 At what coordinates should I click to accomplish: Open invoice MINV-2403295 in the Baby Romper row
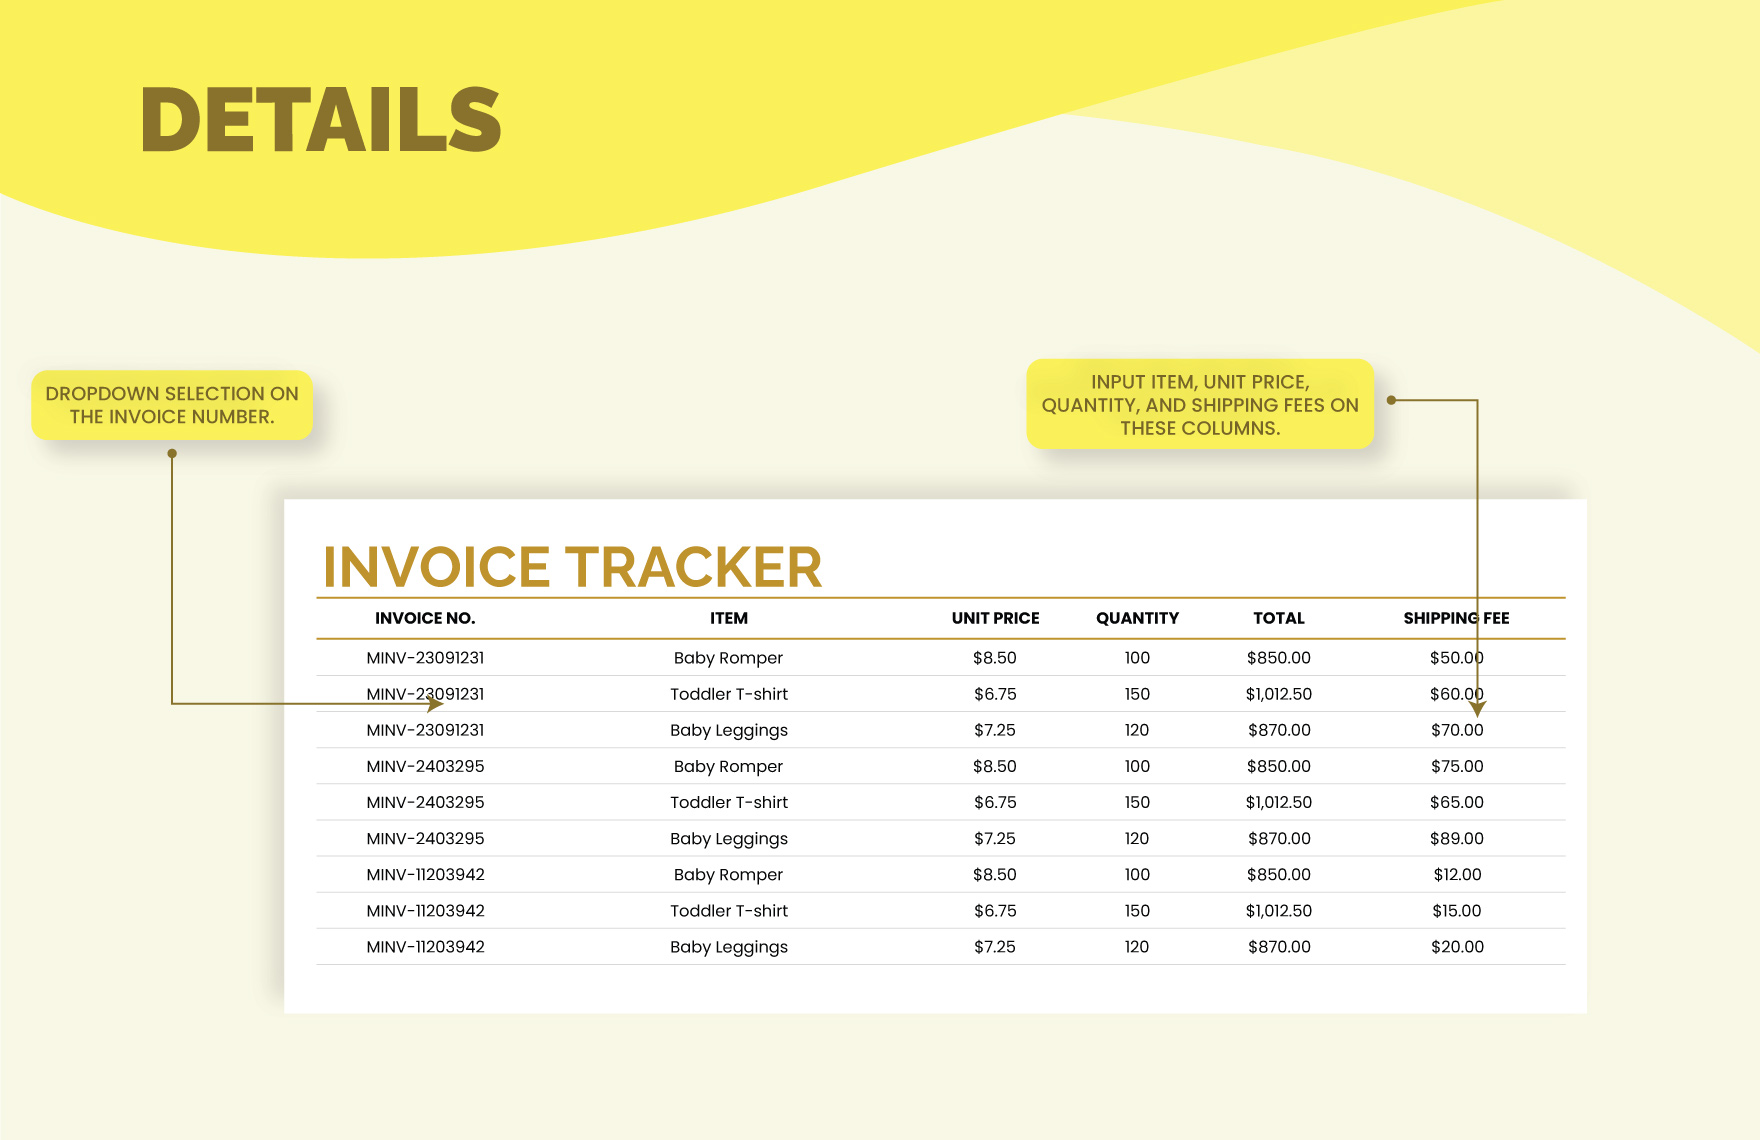click(x=425, y=766)
